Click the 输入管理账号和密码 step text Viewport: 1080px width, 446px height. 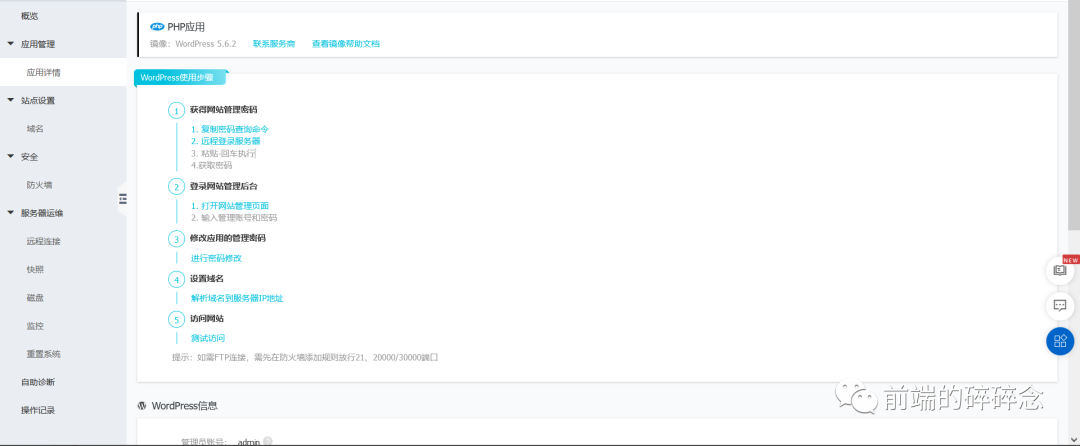click(x=234, y=217)
